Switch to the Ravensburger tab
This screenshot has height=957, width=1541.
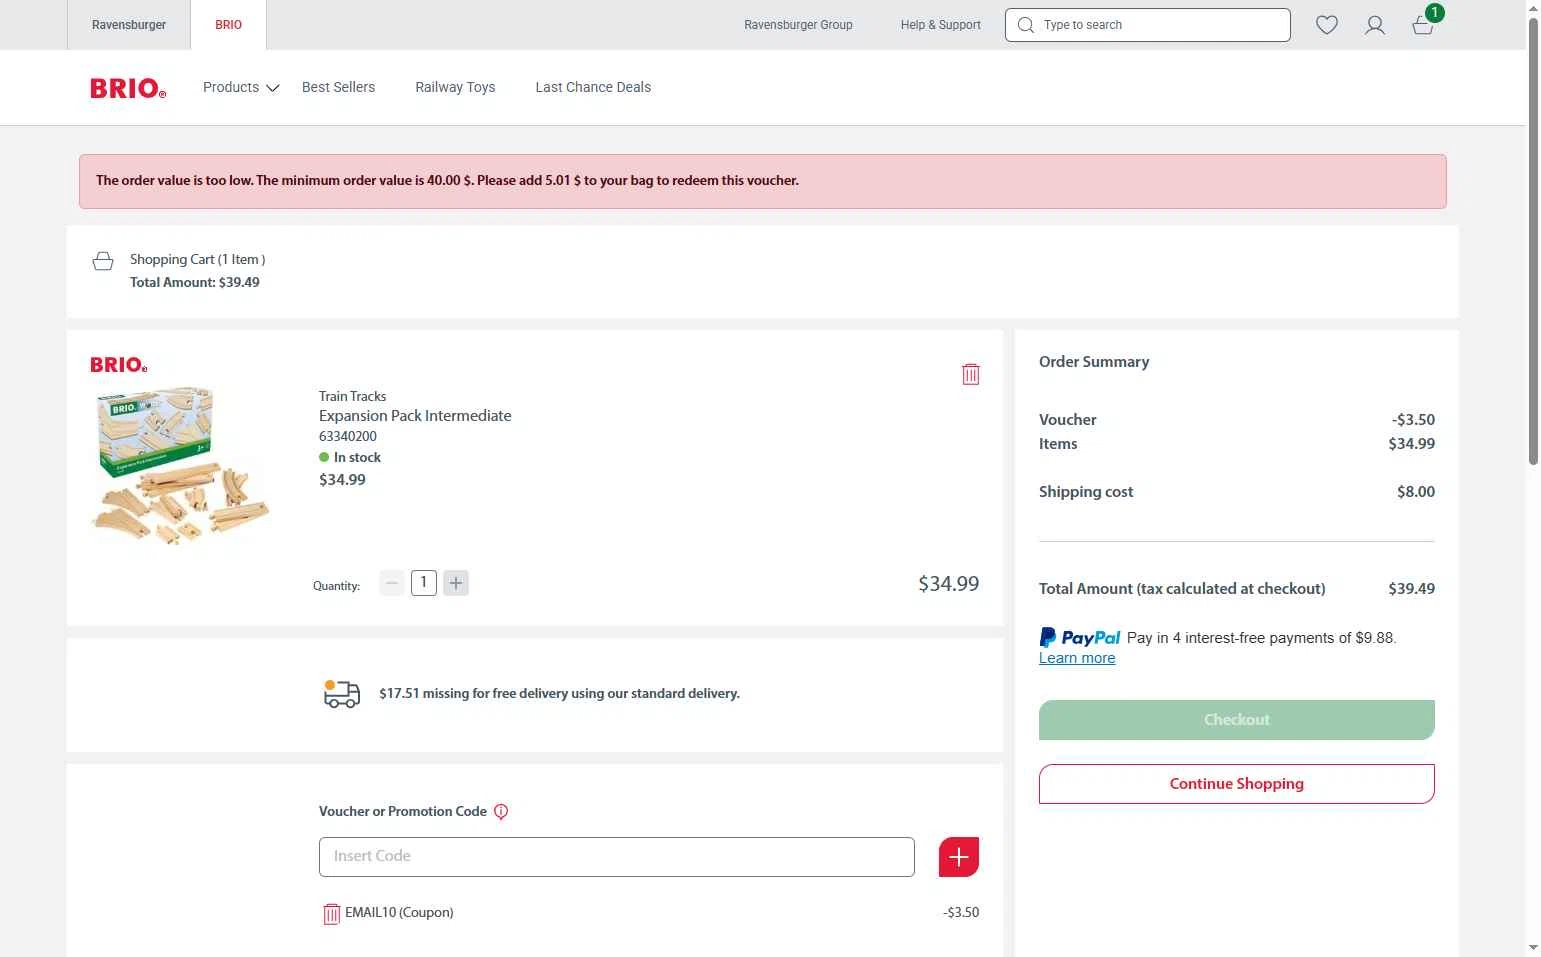[129, 25]
